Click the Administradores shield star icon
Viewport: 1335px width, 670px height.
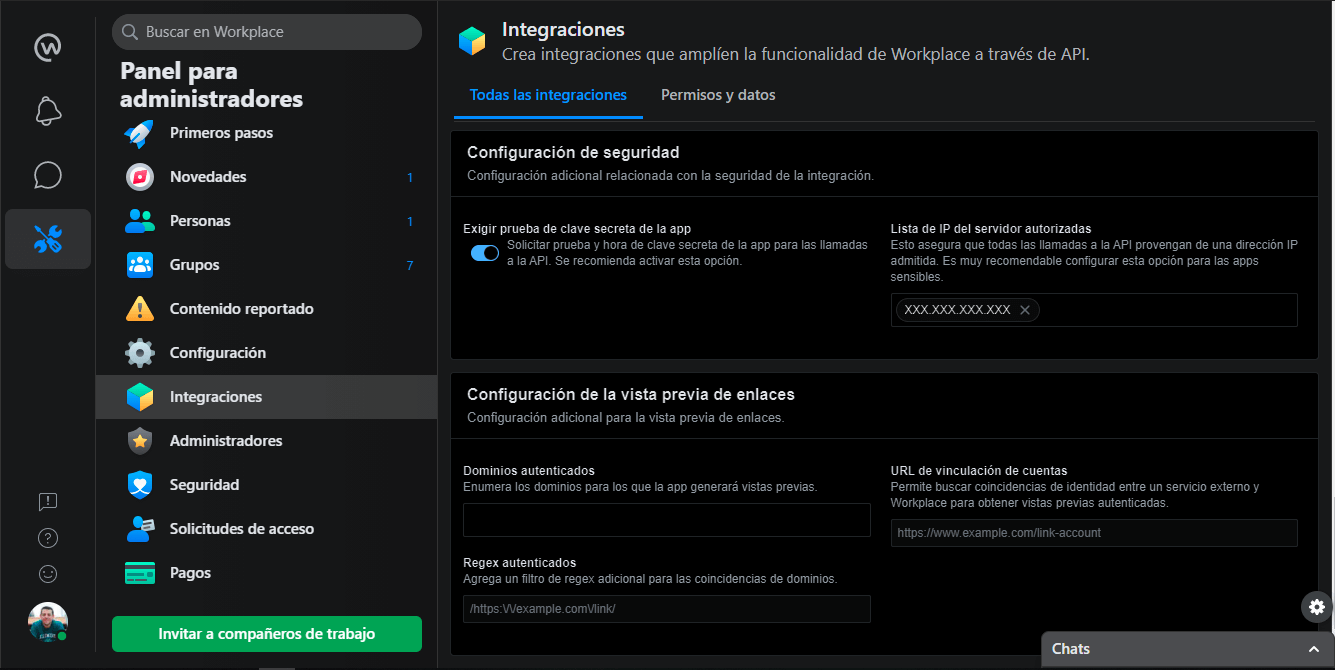pyautogui.click(x=140, y=441)
